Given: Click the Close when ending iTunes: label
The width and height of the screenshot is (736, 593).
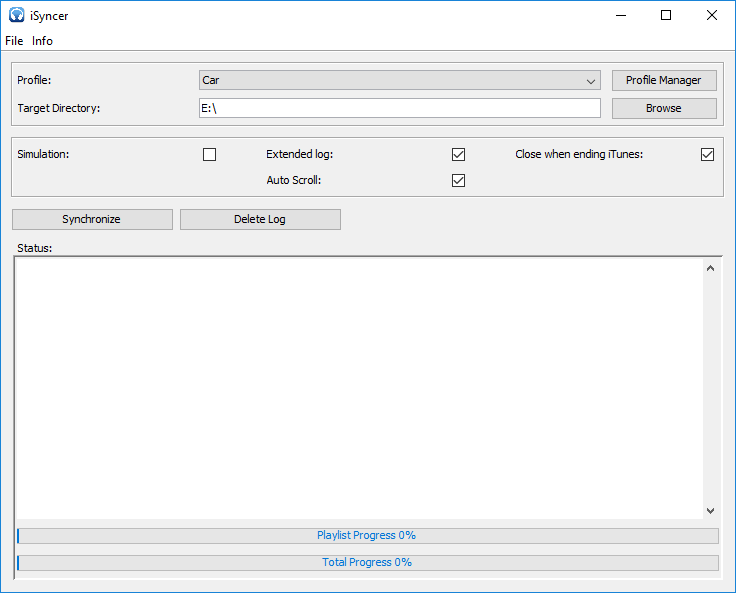Looking at the screenshot, I should point(579,154).
